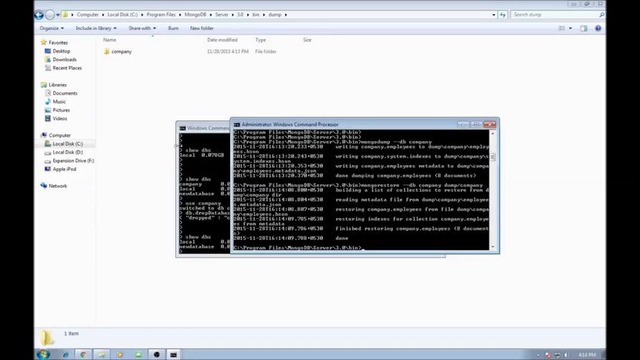The image size is (640, 360).
Task: Open the Include in library dropdown
Action: [96, 28]
